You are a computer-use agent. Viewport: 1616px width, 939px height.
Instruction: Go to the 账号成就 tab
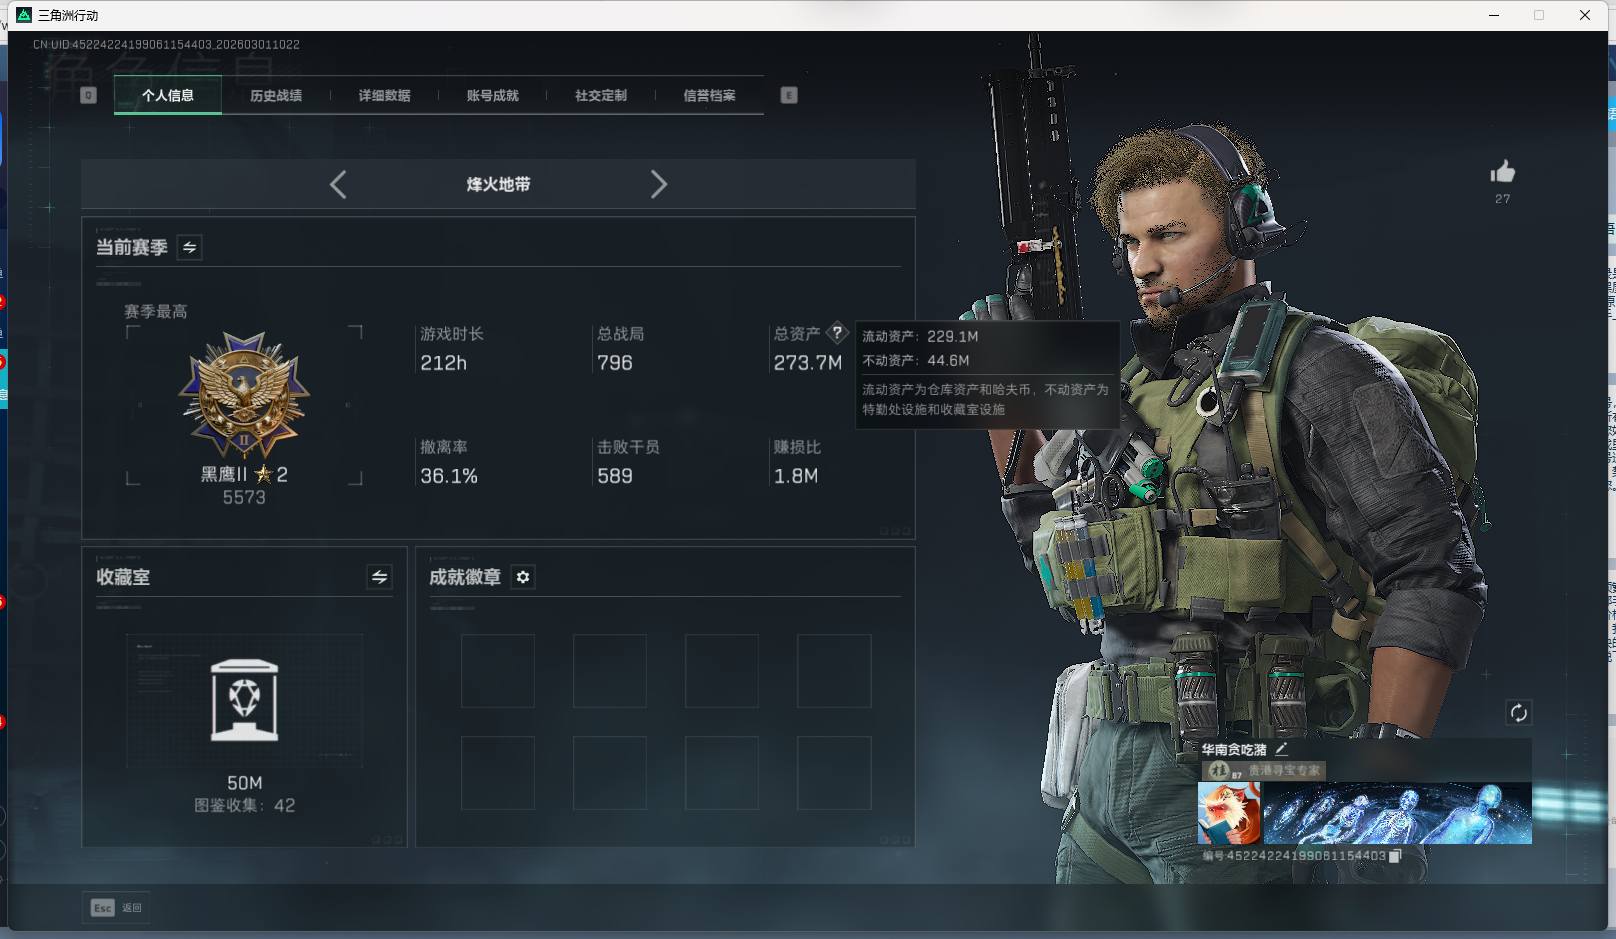492,95
